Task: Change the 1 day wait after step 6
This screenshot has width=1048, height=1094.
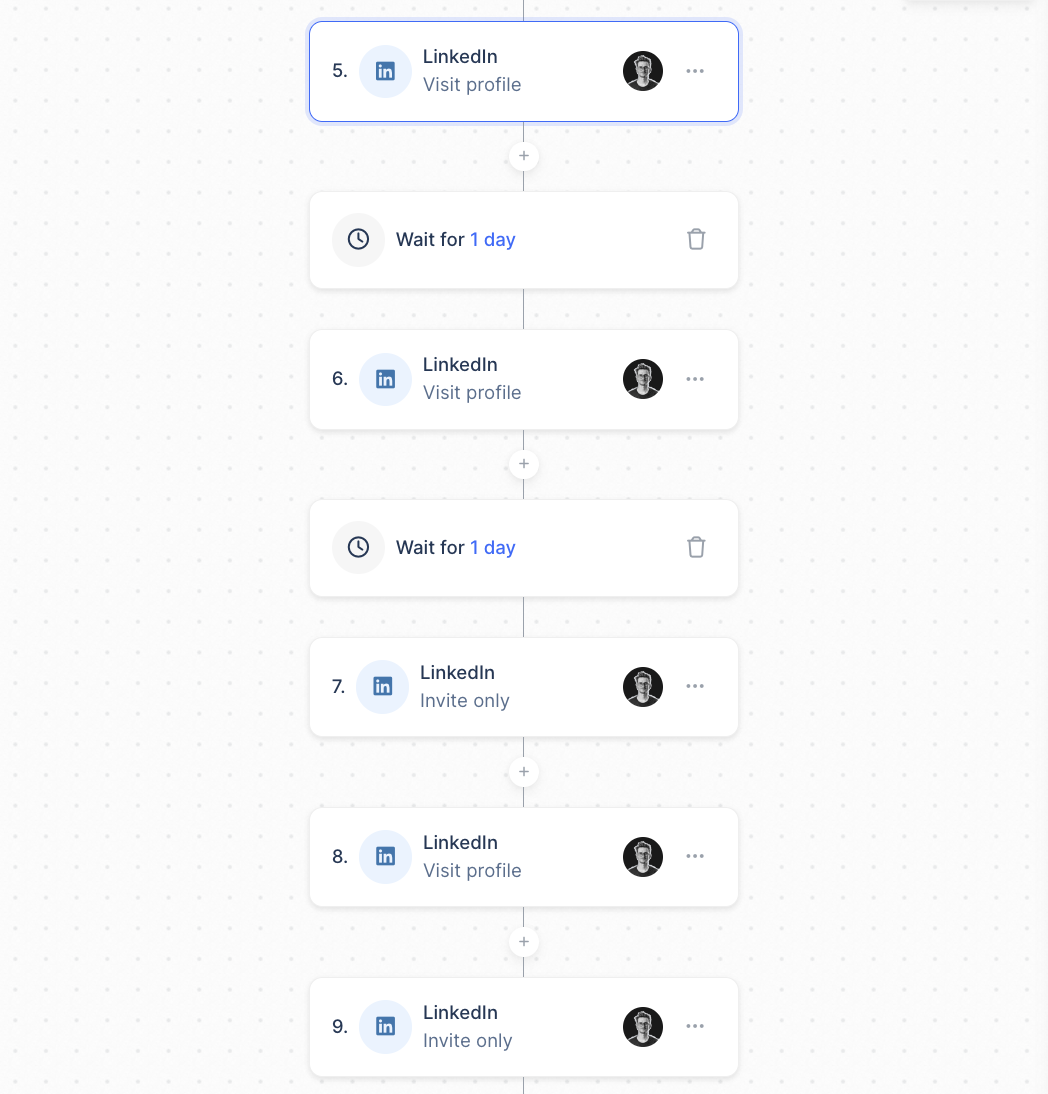Action: [x=493, y=548]
